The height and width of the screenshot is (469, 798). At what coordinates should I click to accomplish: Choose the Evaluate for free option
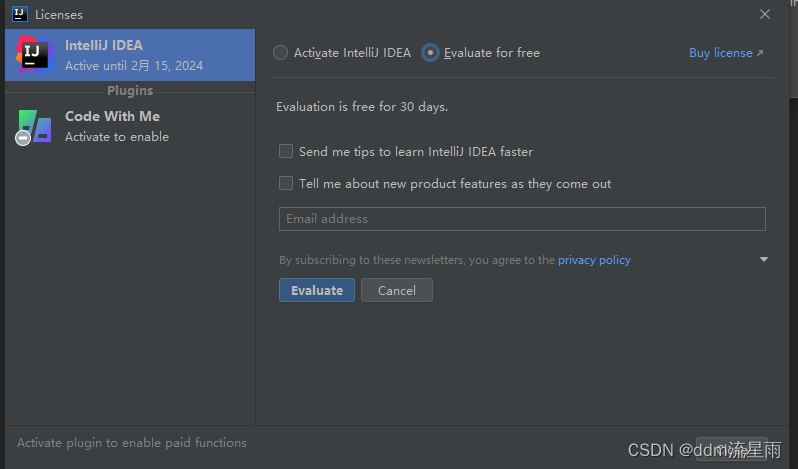coord(430,53)
